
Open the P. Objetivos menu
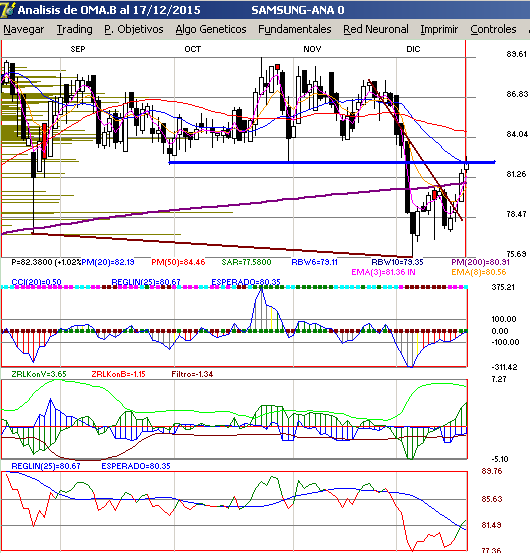(134, 29)
